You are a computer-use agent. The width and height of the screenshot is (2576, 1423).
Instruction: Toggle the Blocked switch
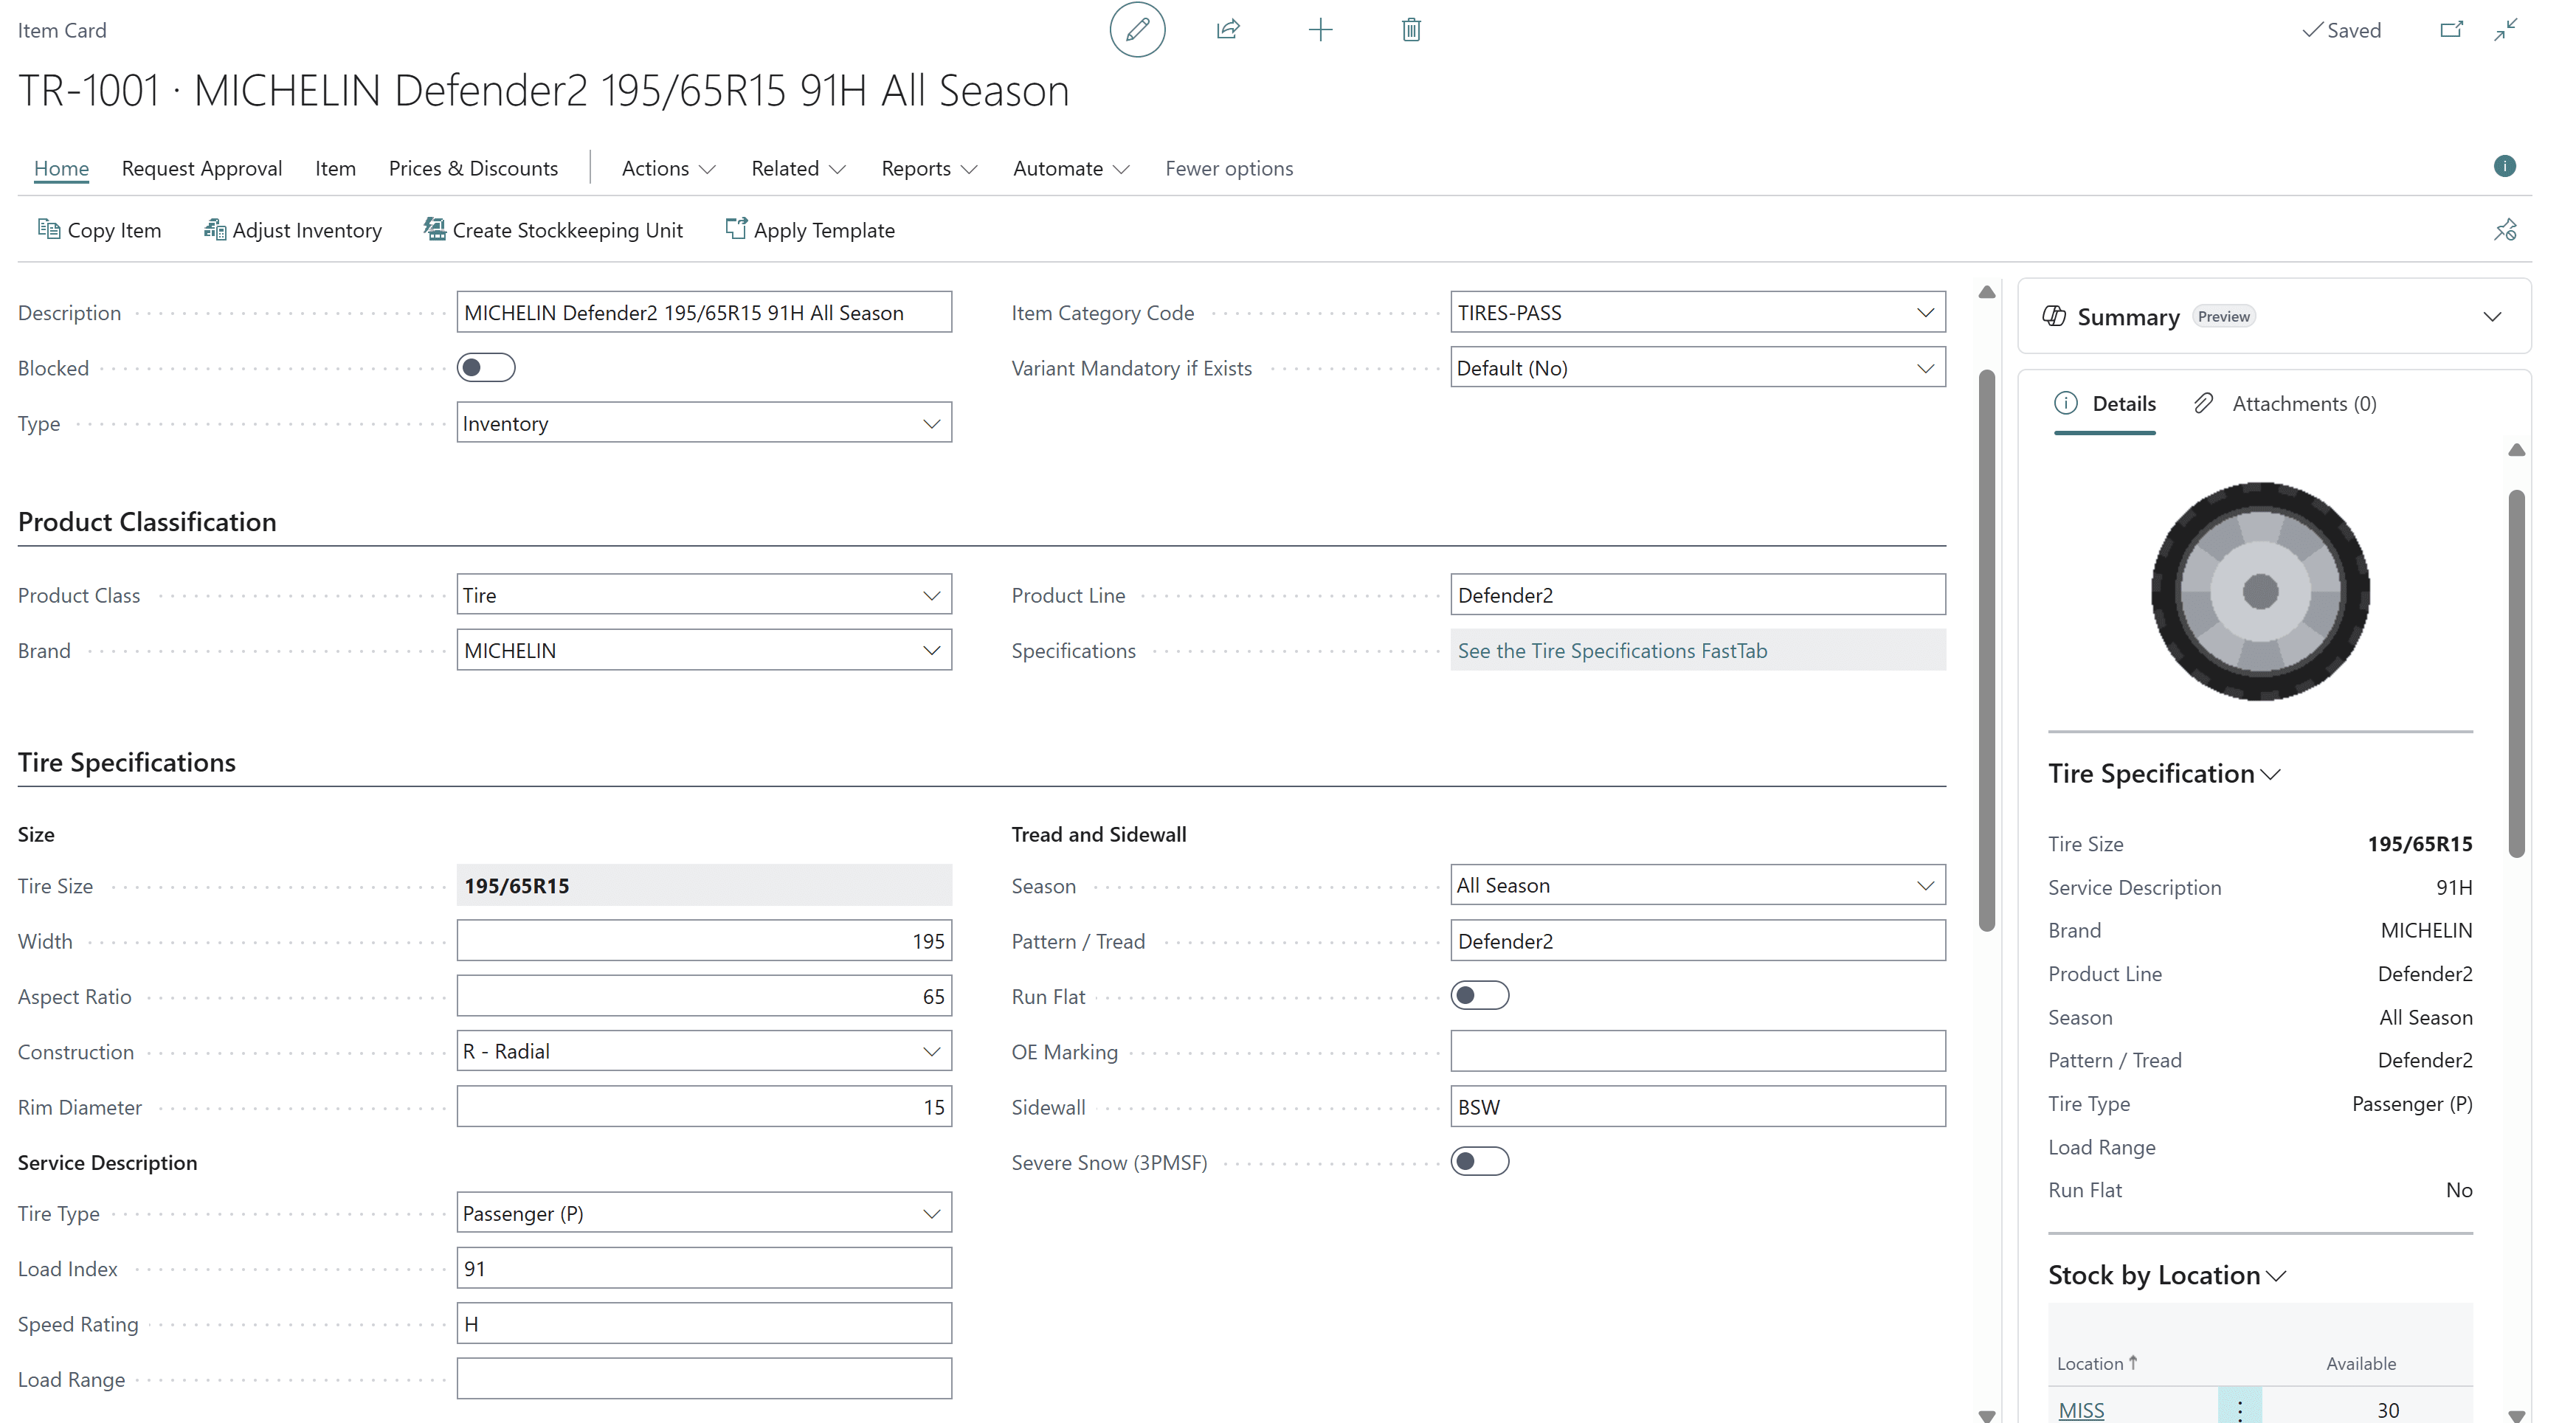[x=486, y=368]
